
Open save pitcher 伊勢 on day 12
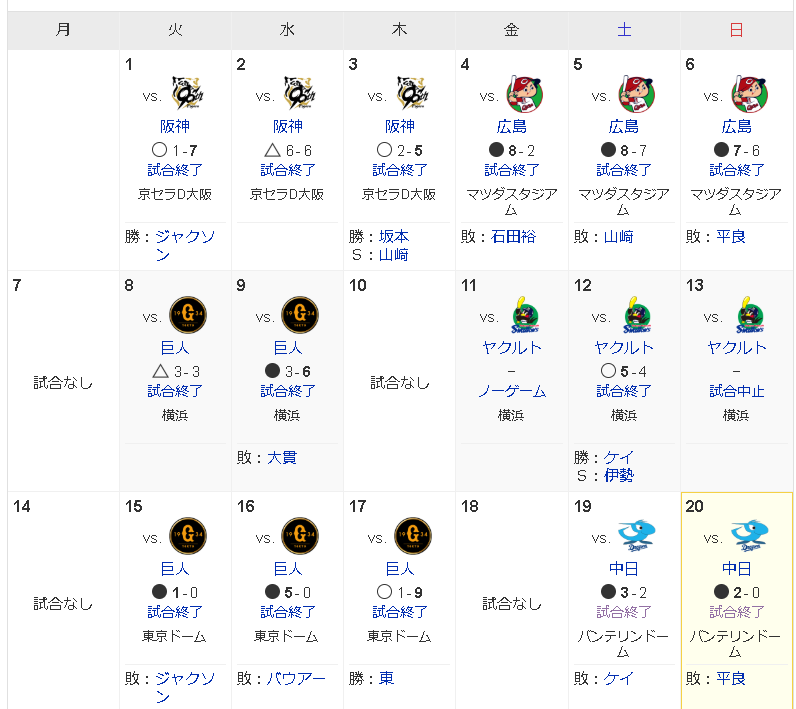(x=619, y=476)
